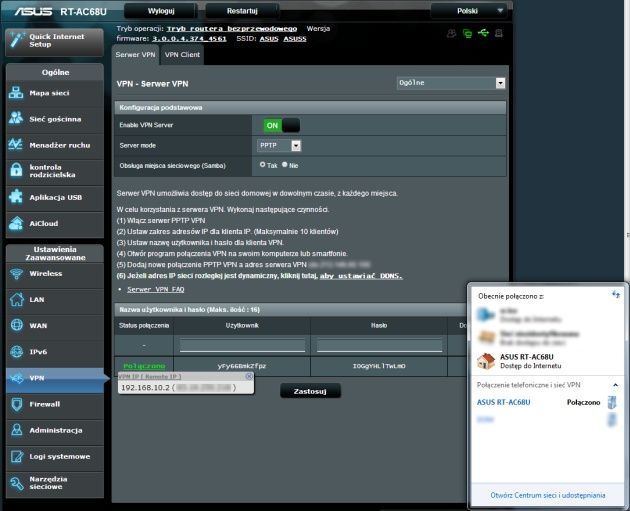
Task: Click the VPN arrows icon in sidebar
Action: click(16, 378)
